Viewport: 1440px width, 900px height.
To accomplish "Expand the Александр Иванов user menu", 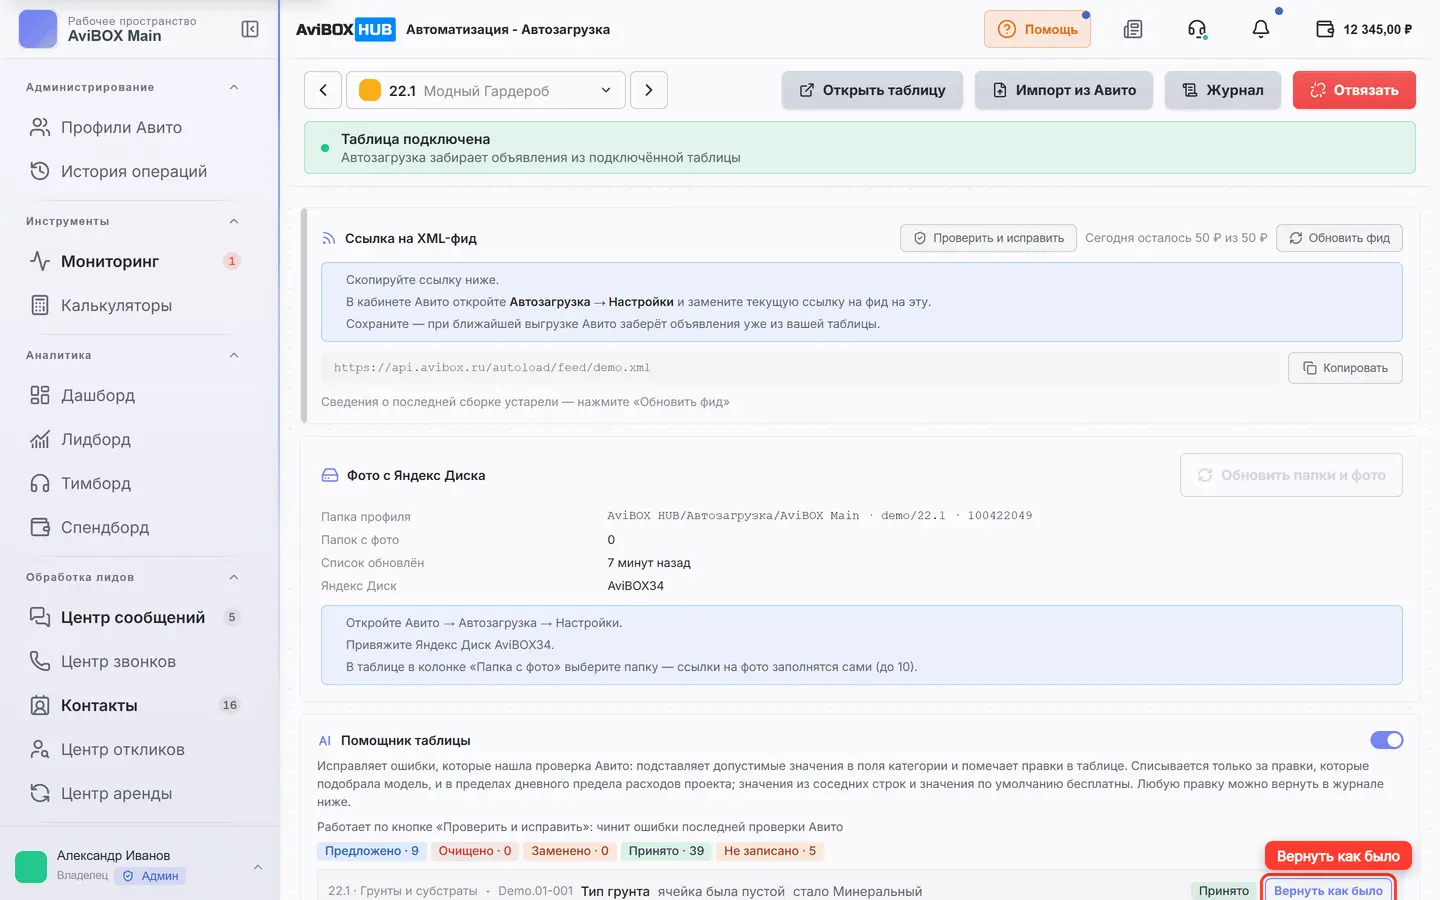I will point(258,866).
